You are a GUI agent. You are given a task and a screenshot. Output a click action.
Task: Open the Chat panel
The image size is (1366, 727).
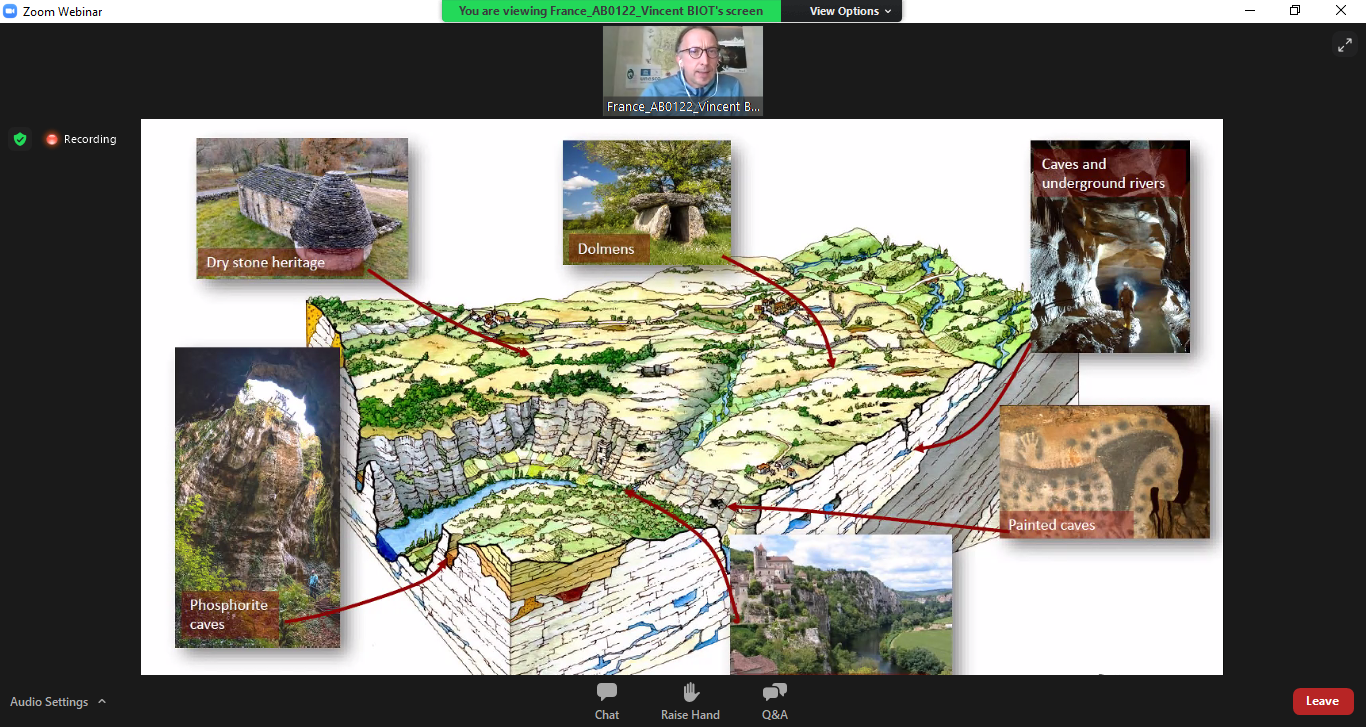pos(606,700)
